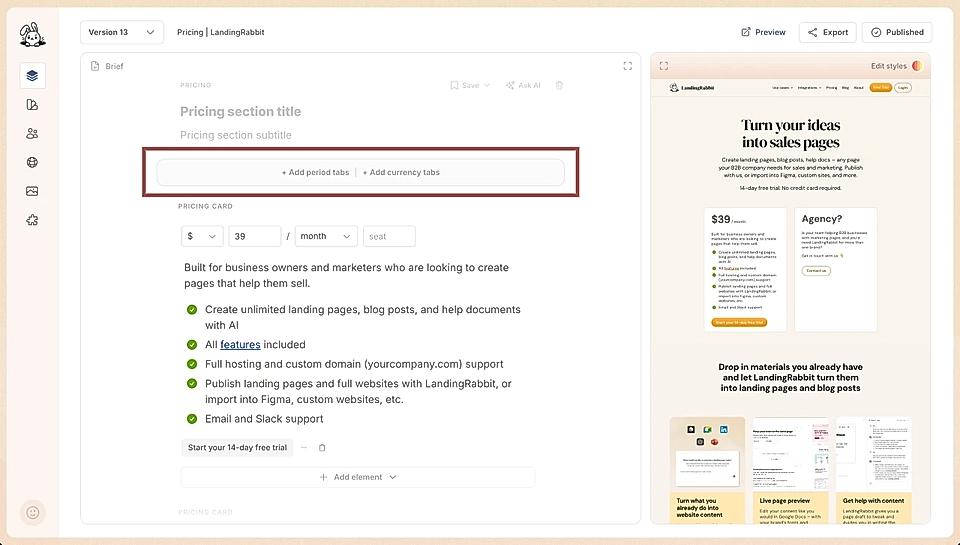This screenshot has height=545, width=960.
Task: Click the Export button
Action: point(828,32)
